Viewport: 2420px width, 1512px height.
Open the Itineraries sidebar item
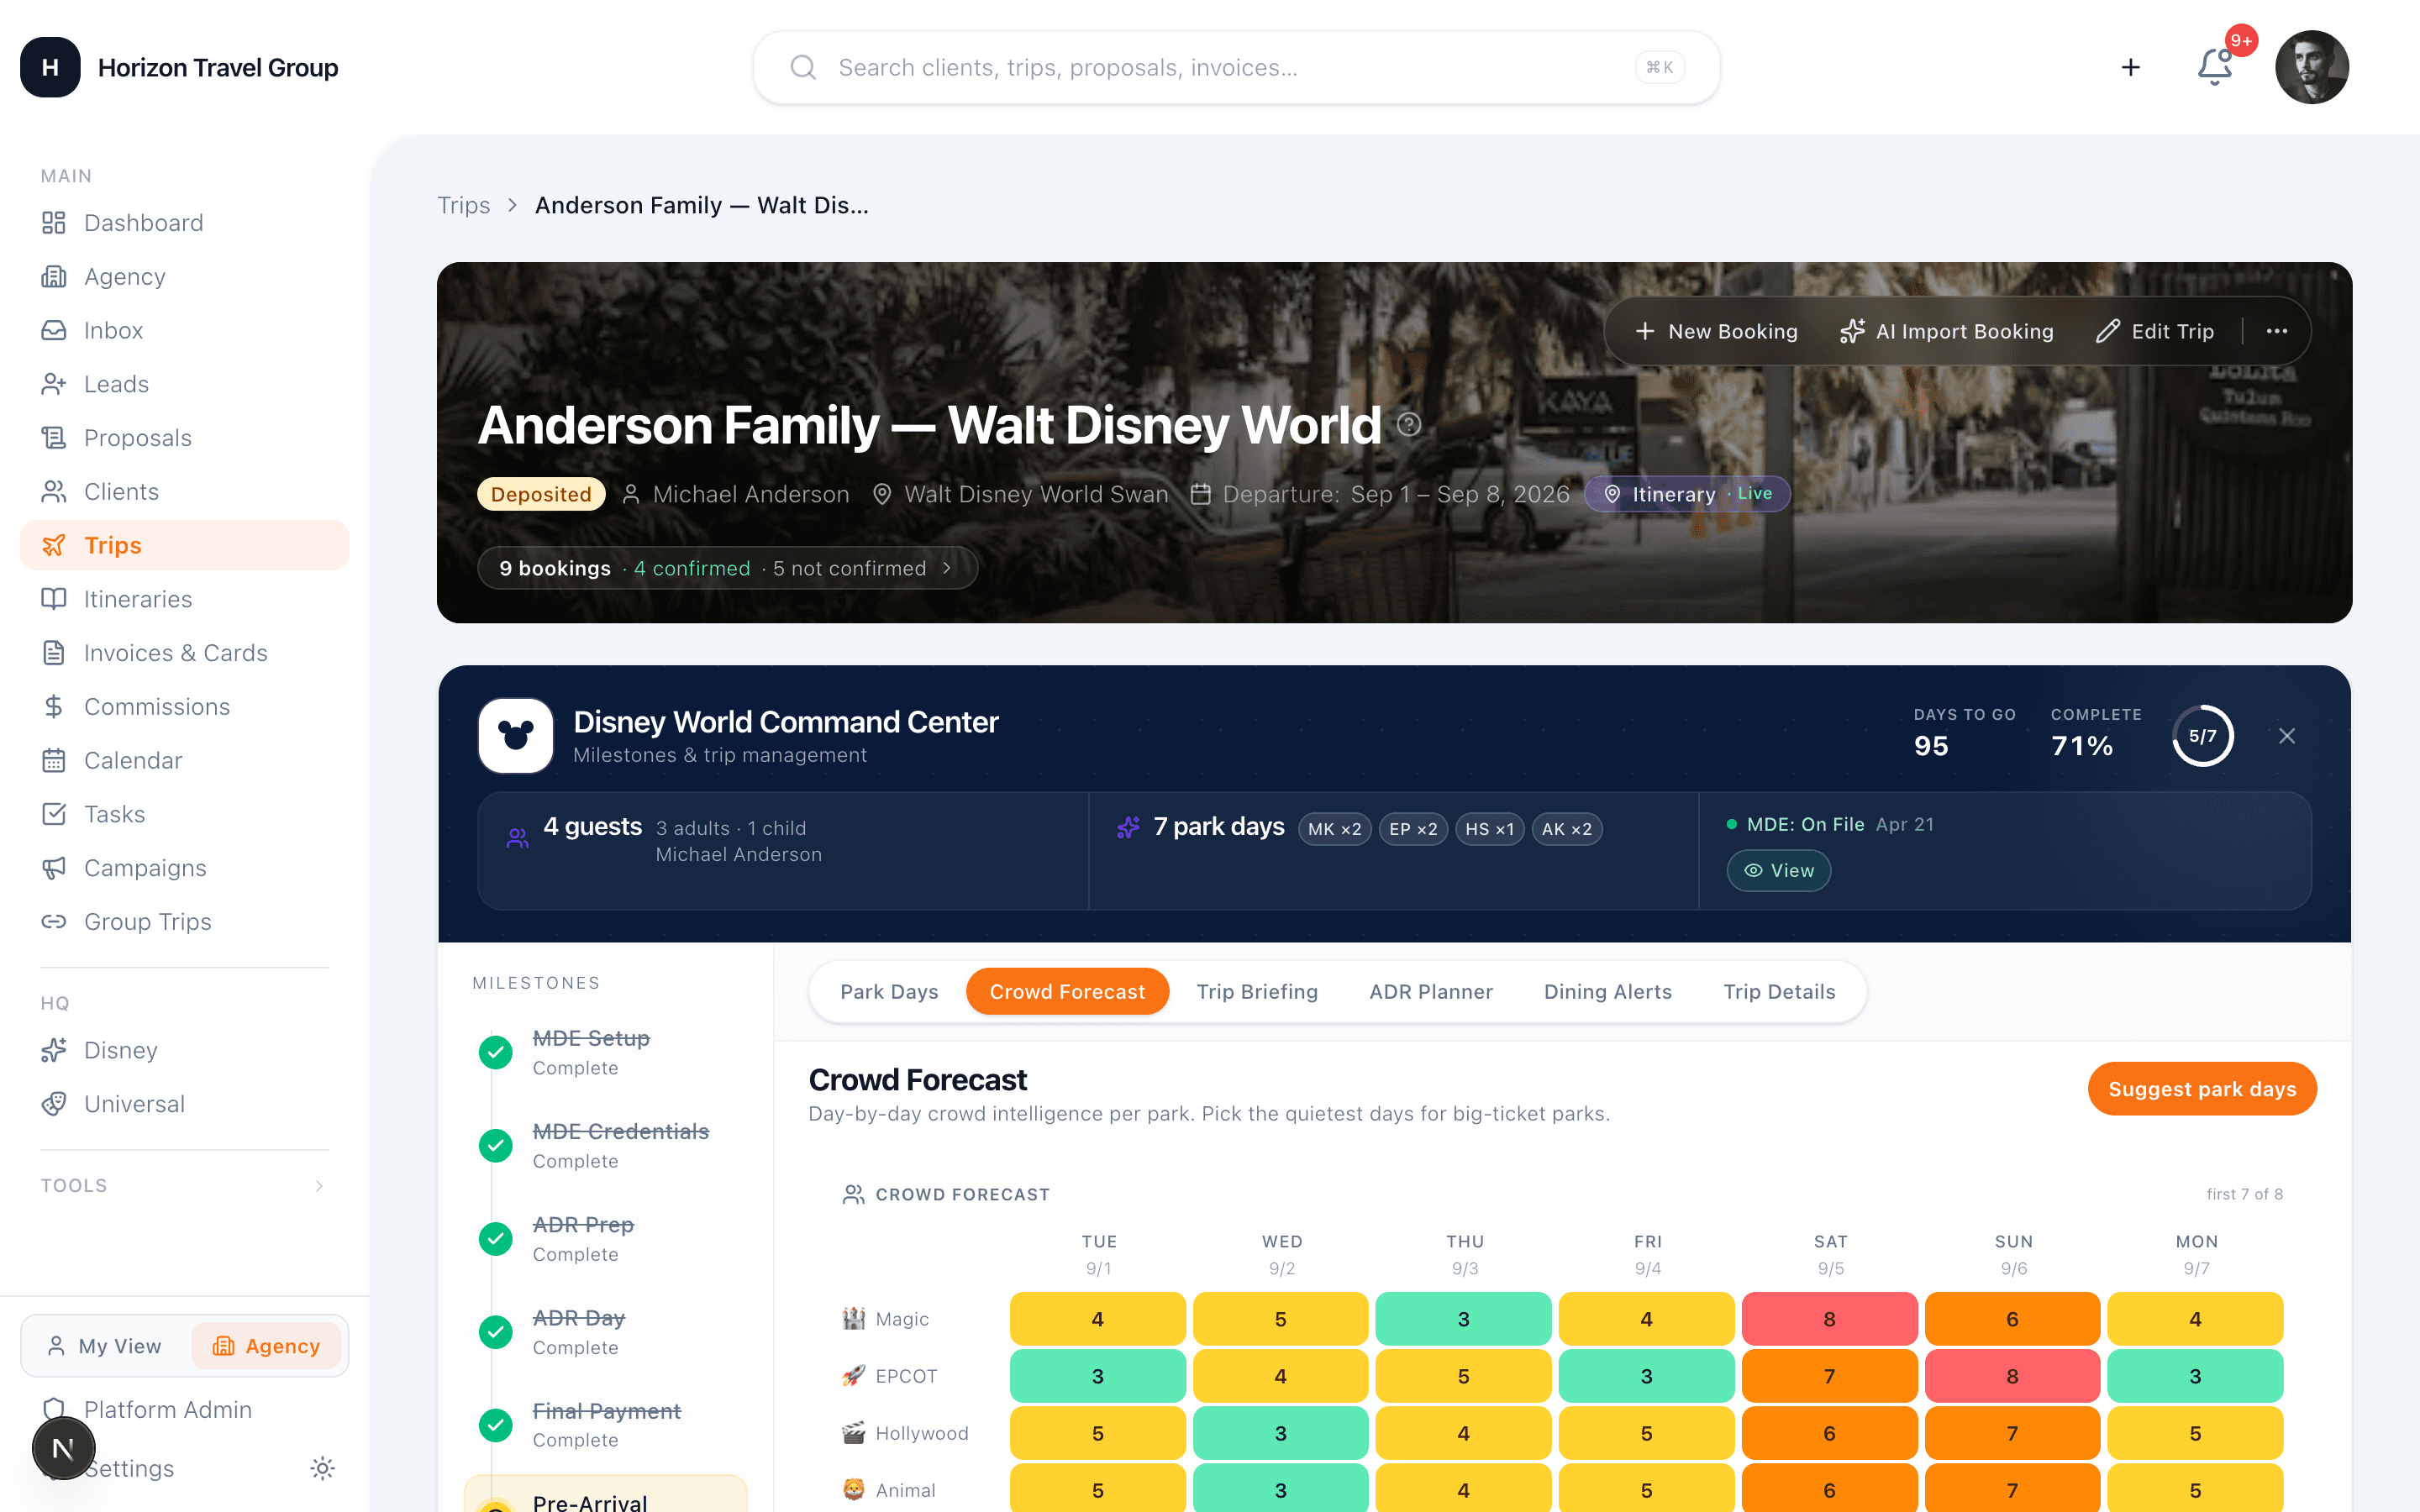point(184,599)
